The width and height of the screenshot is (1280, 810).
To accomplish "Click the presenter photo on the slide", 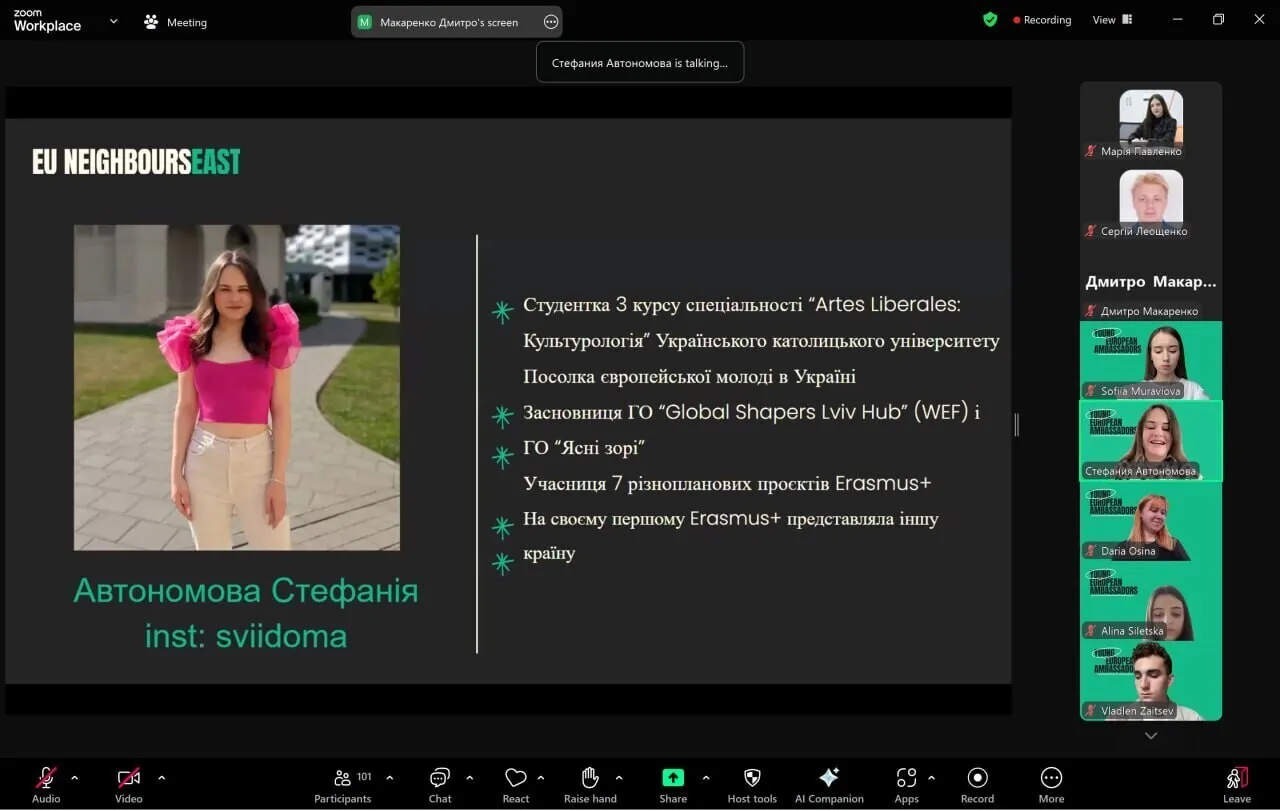I will tap(237, 387).
